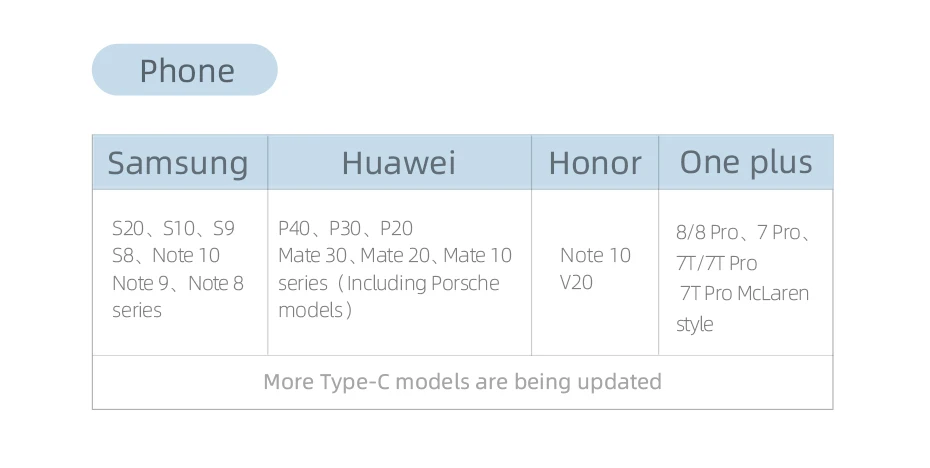Select Note 10 in the Honor column
The image size is (930, 468).
pos(595,255)
